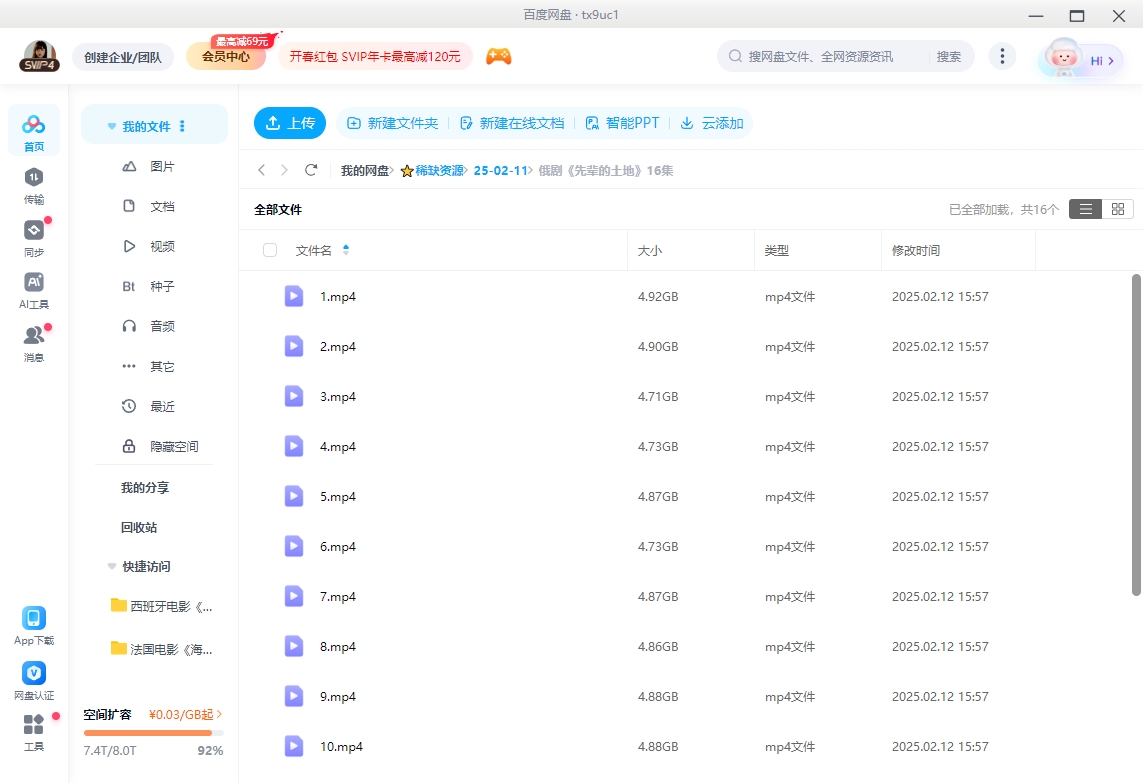Switch to grid view for files
1143x783 pixels.
[x=1117, y=208]
